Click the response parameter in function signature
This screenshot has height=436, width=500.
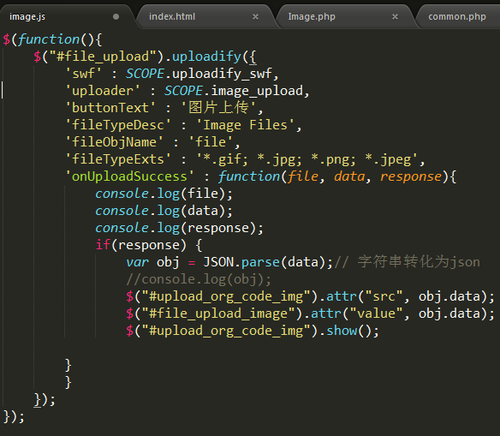point(411,176)
